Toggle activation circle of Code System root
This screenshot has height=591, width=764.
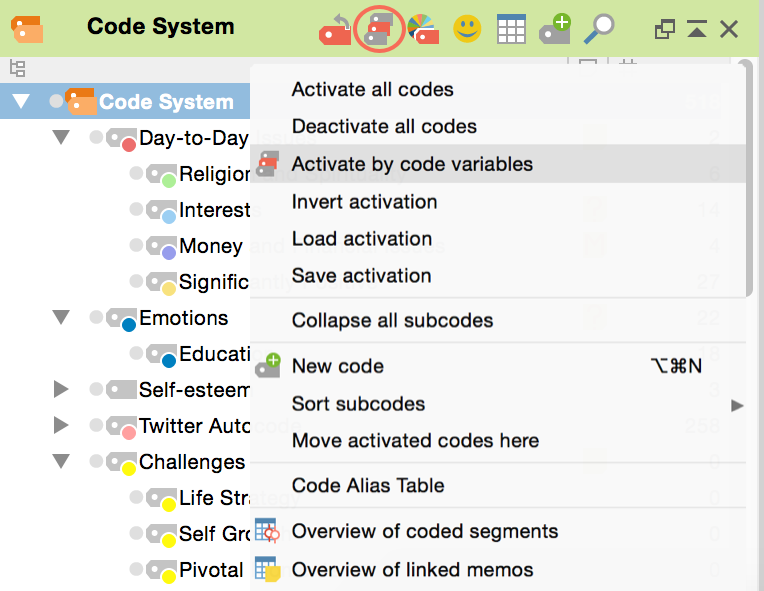(x=57, y=101)
